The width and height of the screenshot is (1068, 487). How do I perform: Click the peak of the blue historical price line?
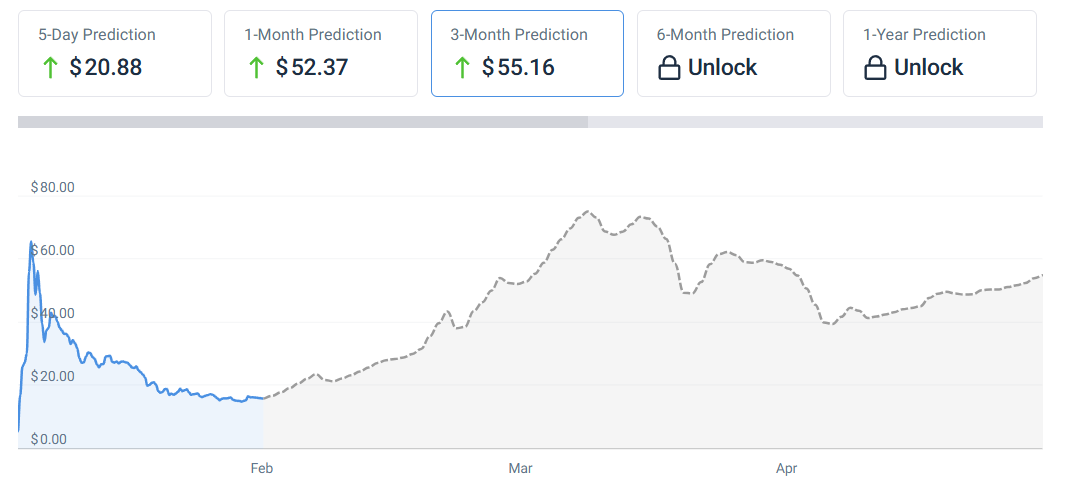pos(31,242)
